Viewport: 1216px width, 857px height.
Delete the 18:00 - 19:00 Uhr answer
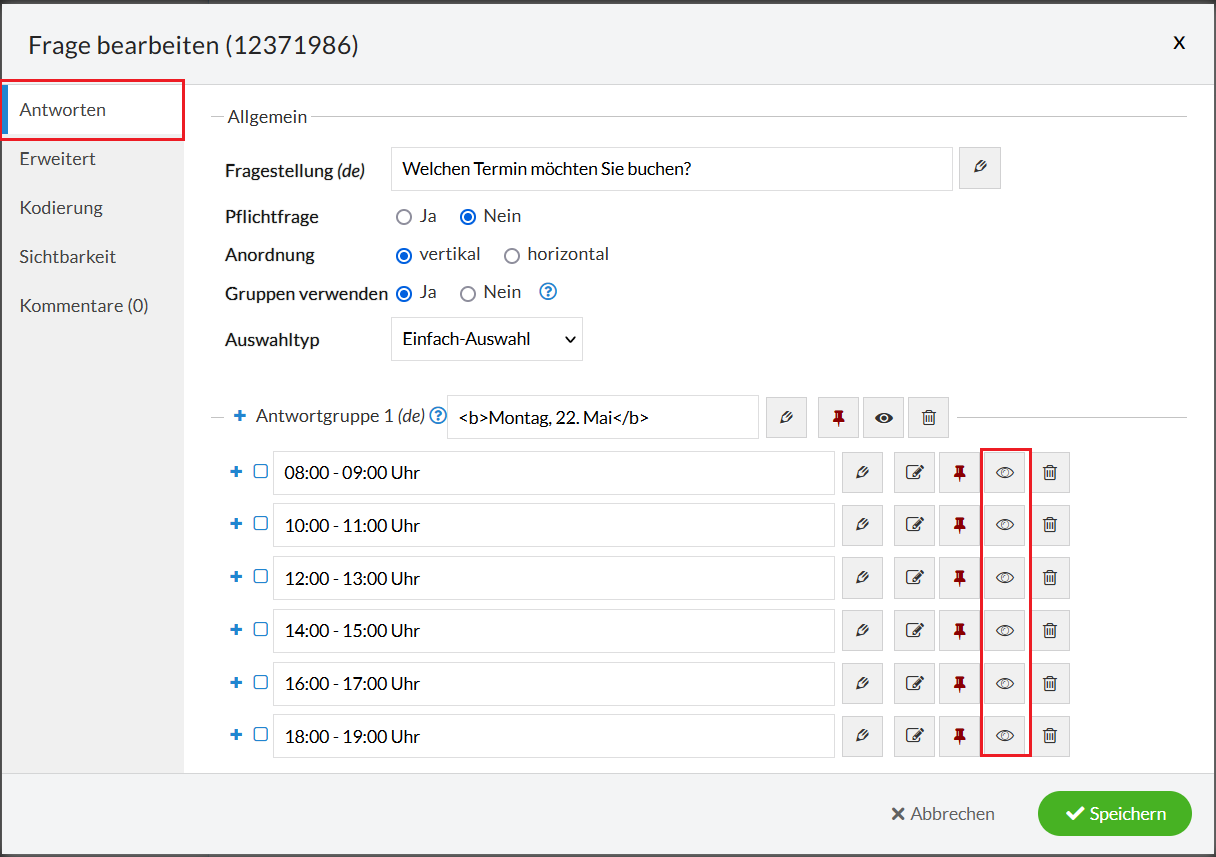click(1049, 736)
